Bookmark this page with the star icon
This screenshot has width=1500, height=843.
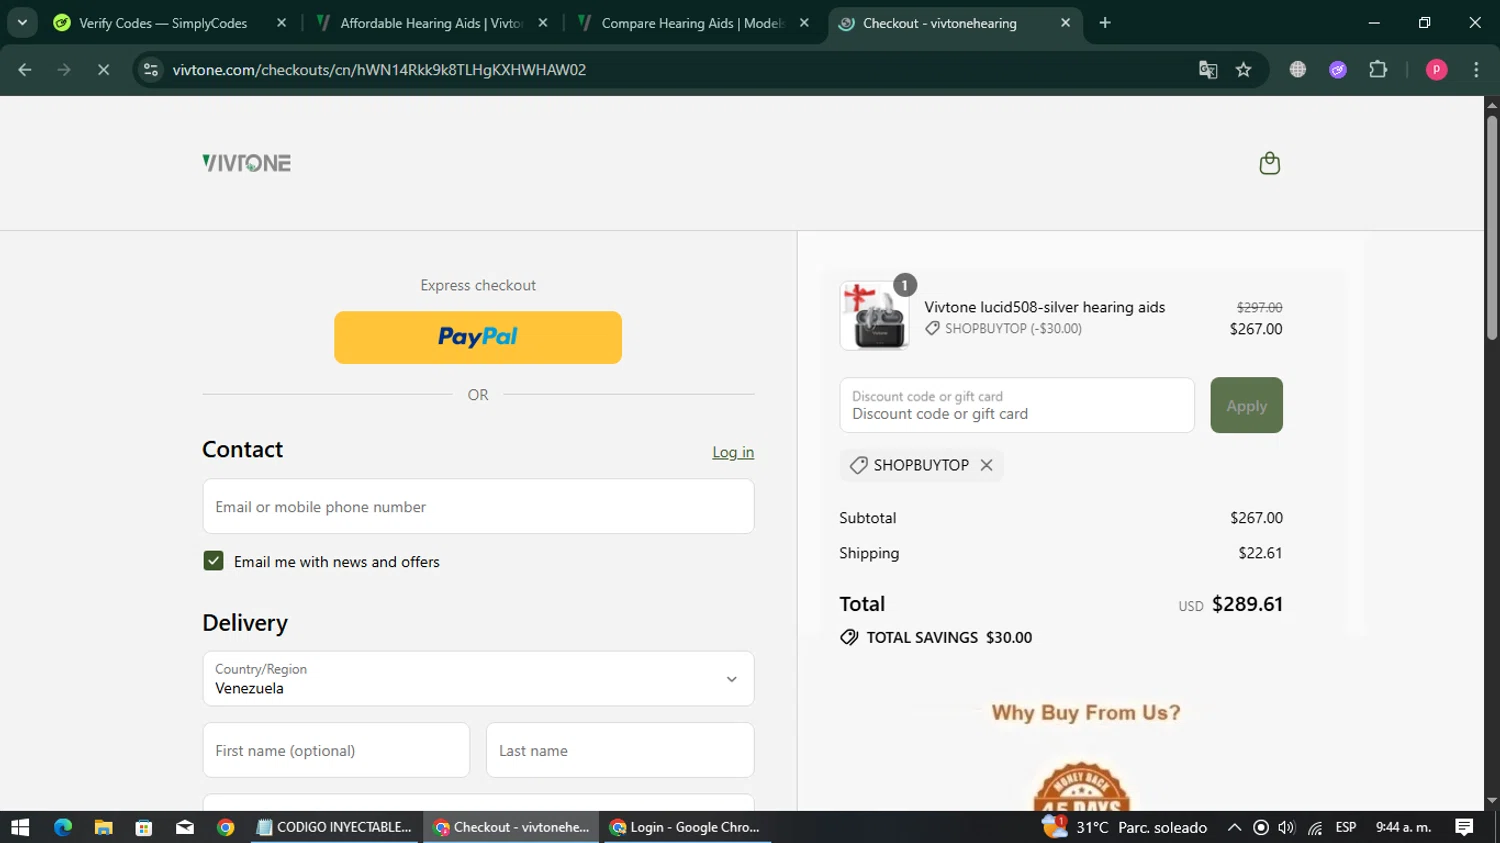point(1243,70)
